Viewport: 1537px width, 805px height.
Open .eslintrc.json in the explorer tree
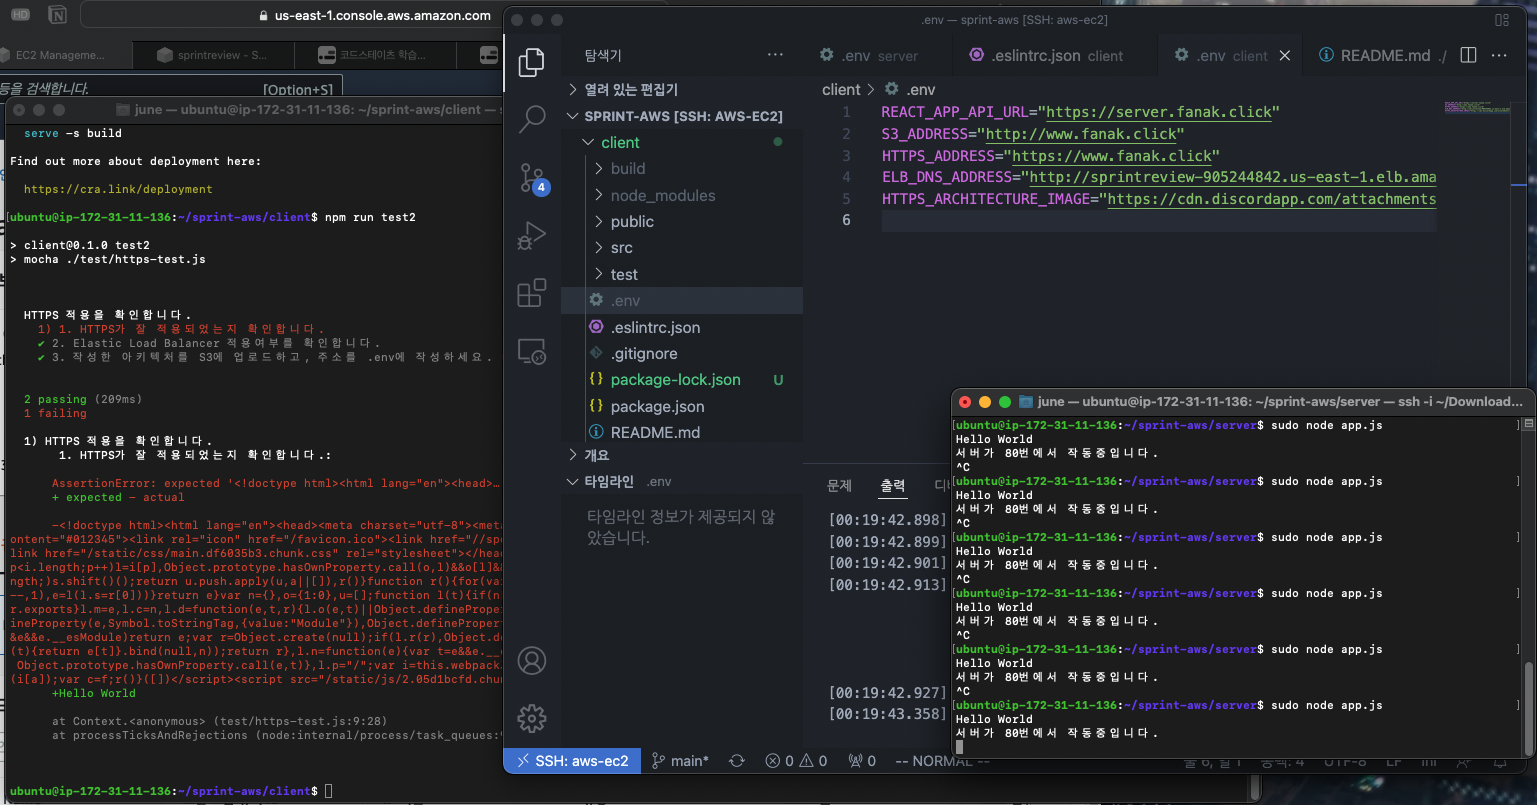pyautogui.click(x=682, y=327)
